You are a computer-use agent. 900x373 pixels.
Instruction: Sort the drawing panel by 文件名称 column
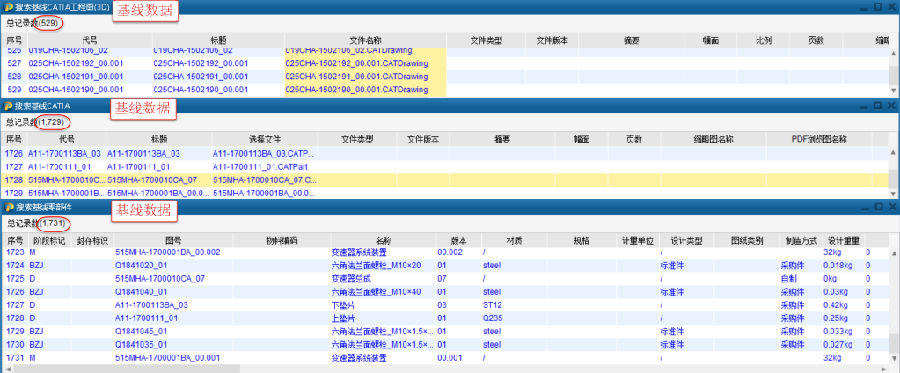point(365,40)
